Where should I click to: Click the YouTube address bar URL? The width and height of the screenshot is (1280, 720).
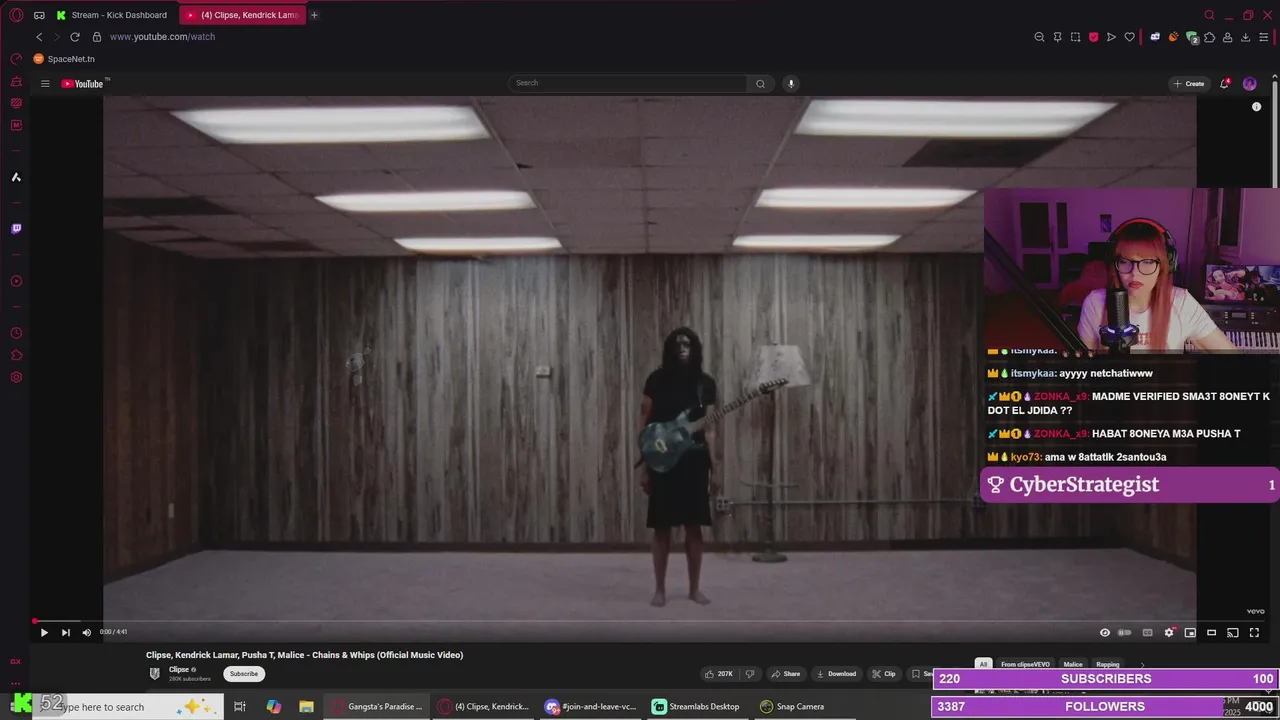click(x=162, y=37)
